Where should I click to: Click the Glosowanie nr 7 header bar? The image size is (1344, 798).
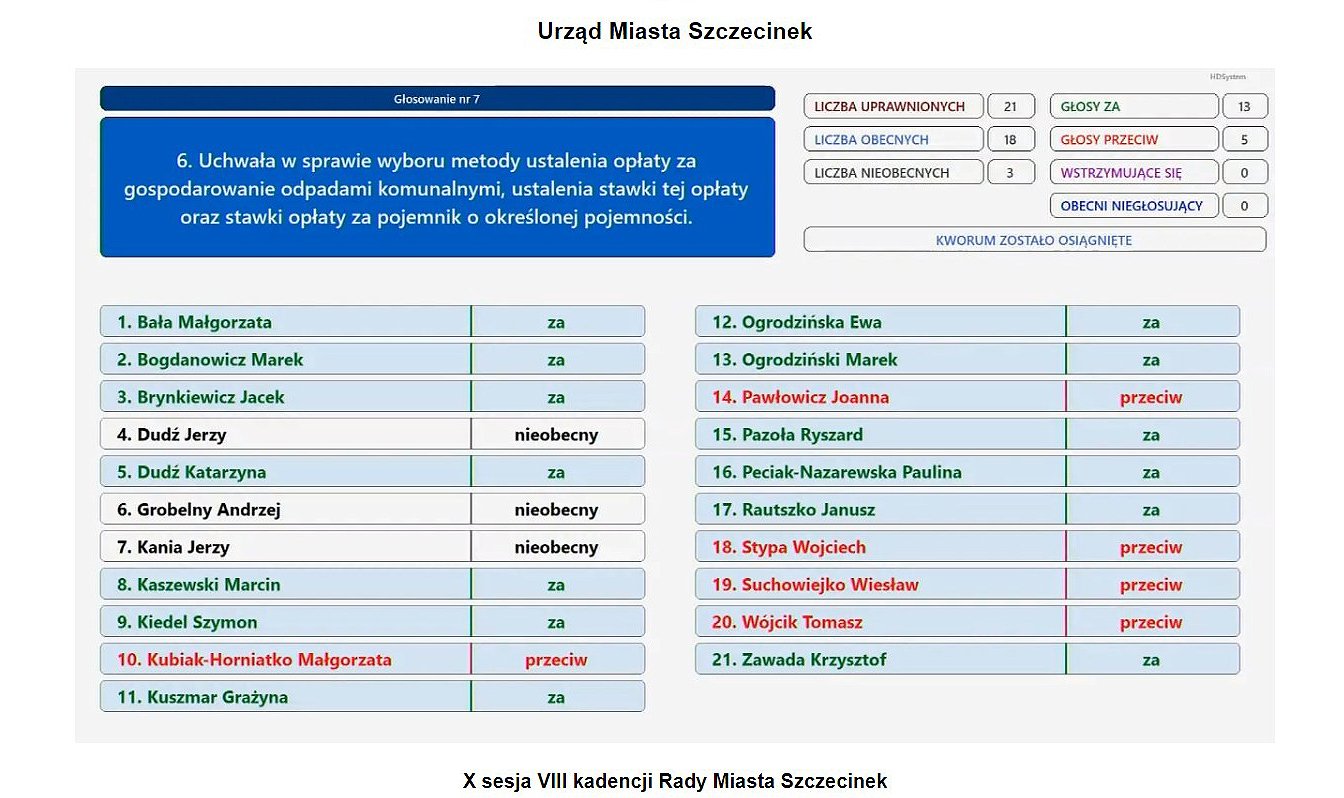click(x=437, y=99)
